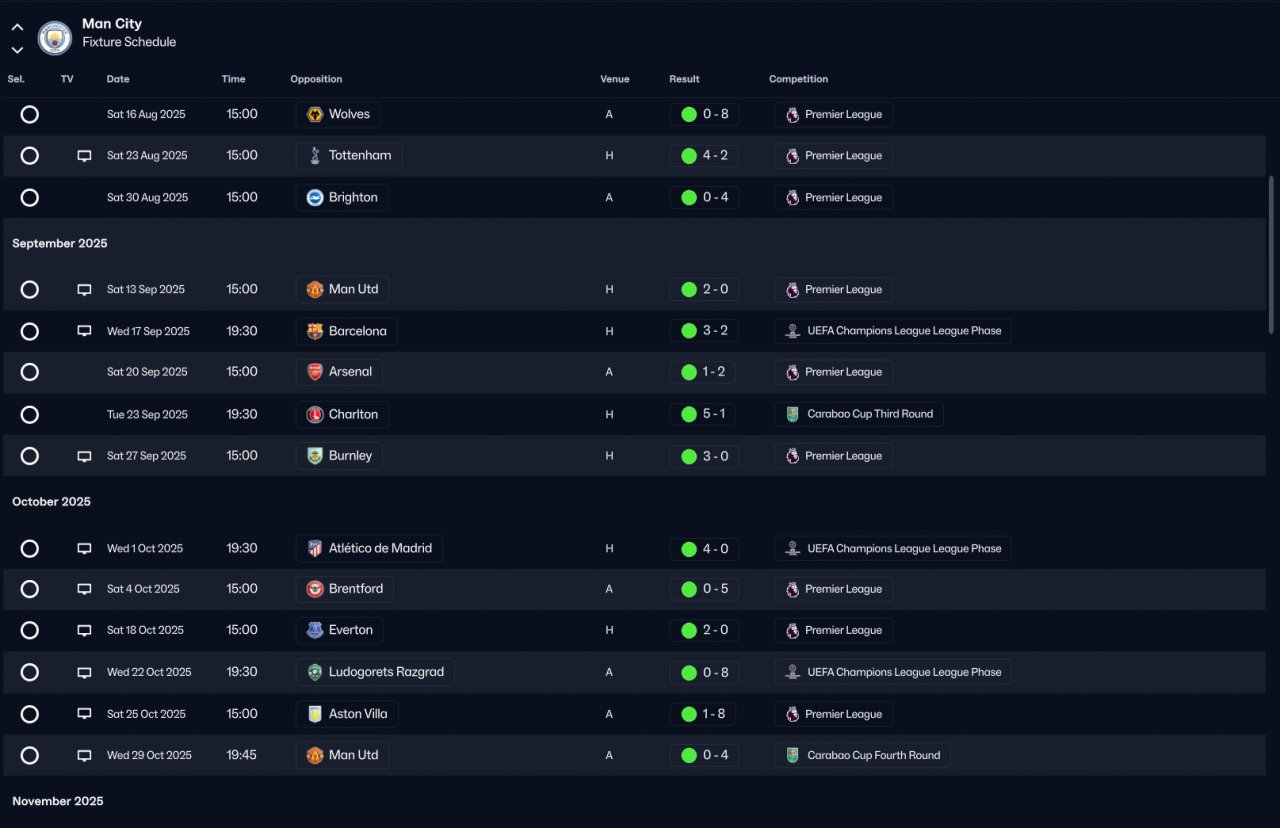1280x828 pixels.
Task: Open the Brentford opposition team button
Action: click(x=345, y=589)
